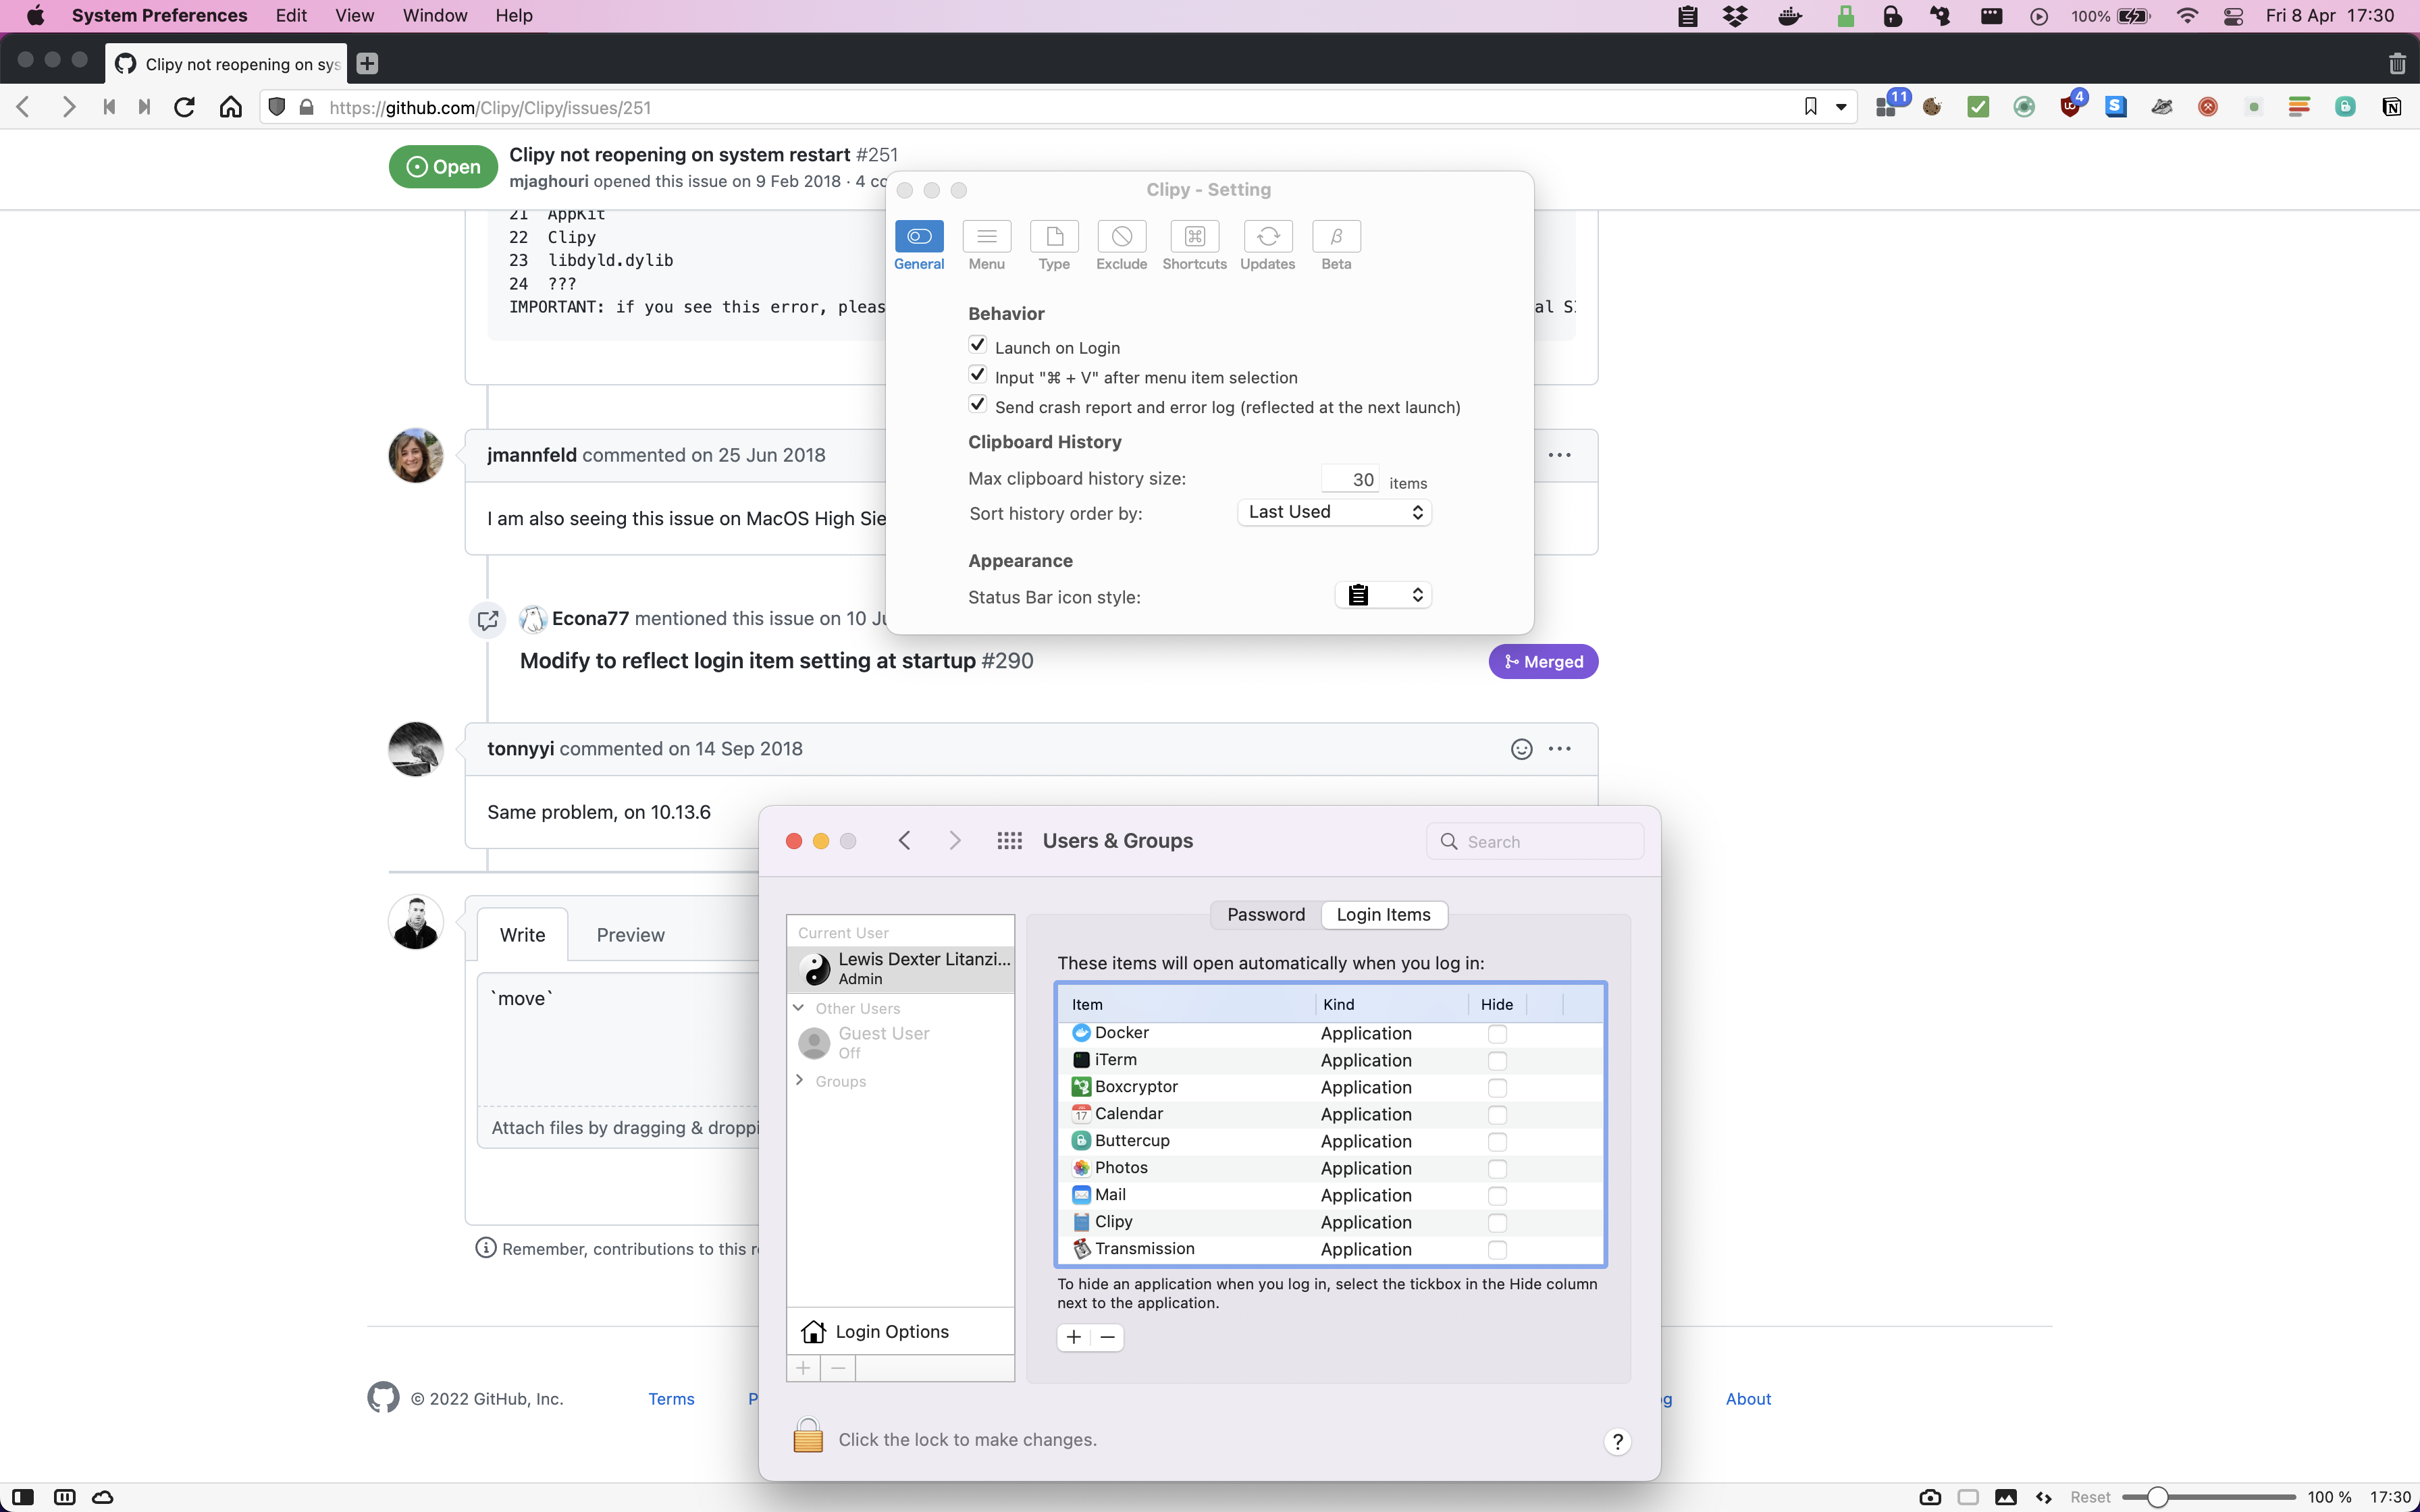Select the Type section in Clipy settings
This screenshot has width=2420, height=1512.
coord(1053,244)
